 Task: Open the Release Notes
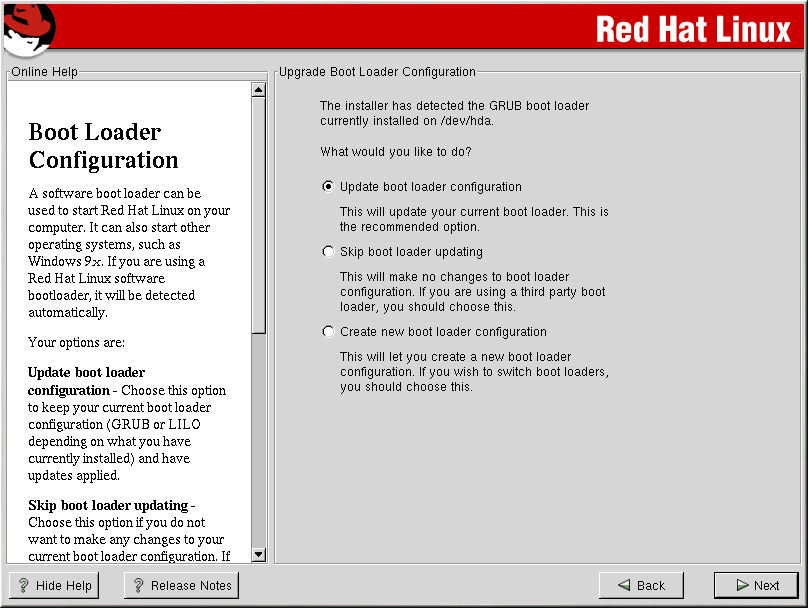[x=181, y=586]
